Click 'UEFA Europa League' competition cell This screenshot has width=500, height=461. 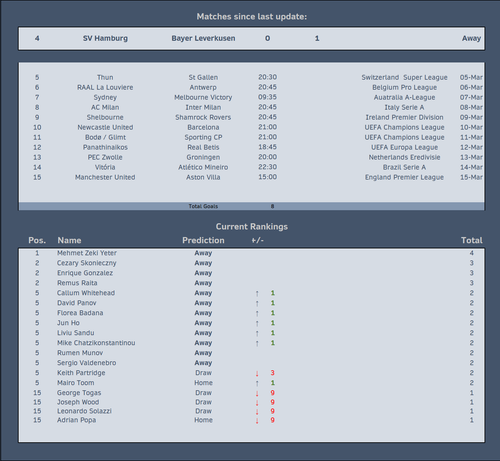coord(404,147)
